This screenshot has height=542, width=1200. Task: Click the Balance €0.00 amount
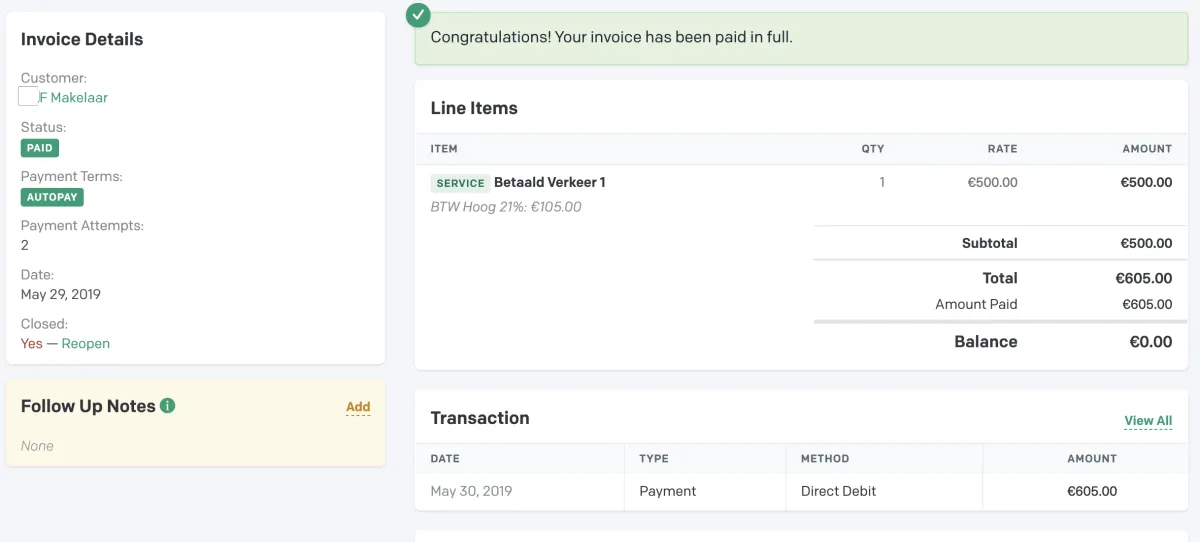1150,342
